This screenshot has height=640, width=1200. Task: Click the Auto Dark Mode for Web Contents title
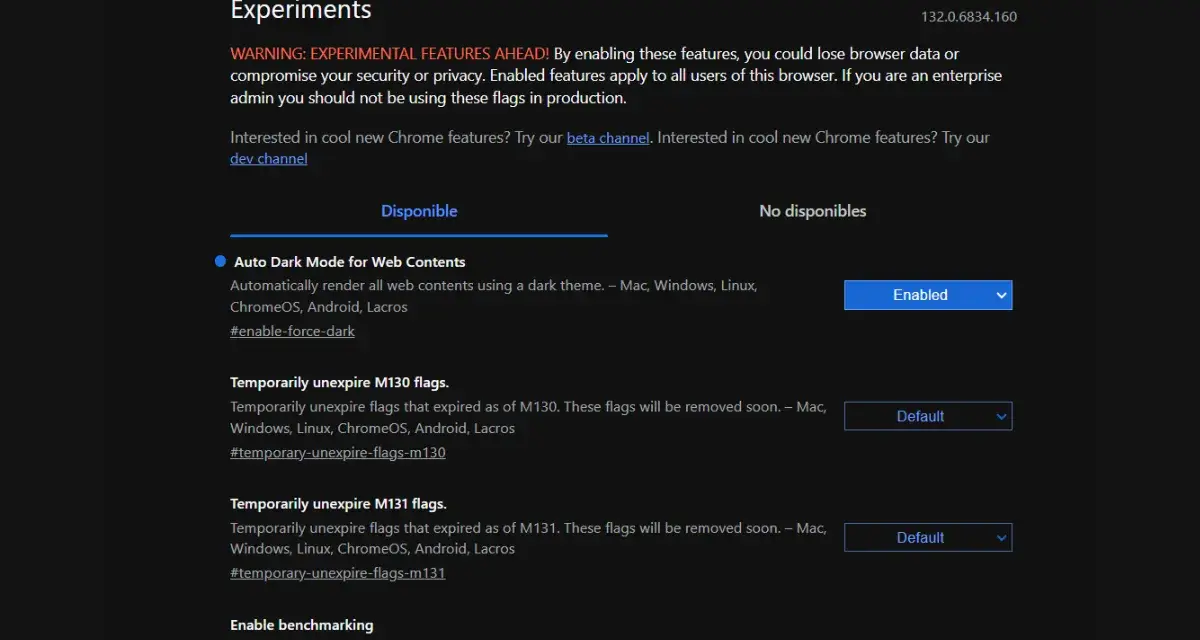[x=350, y=262]
